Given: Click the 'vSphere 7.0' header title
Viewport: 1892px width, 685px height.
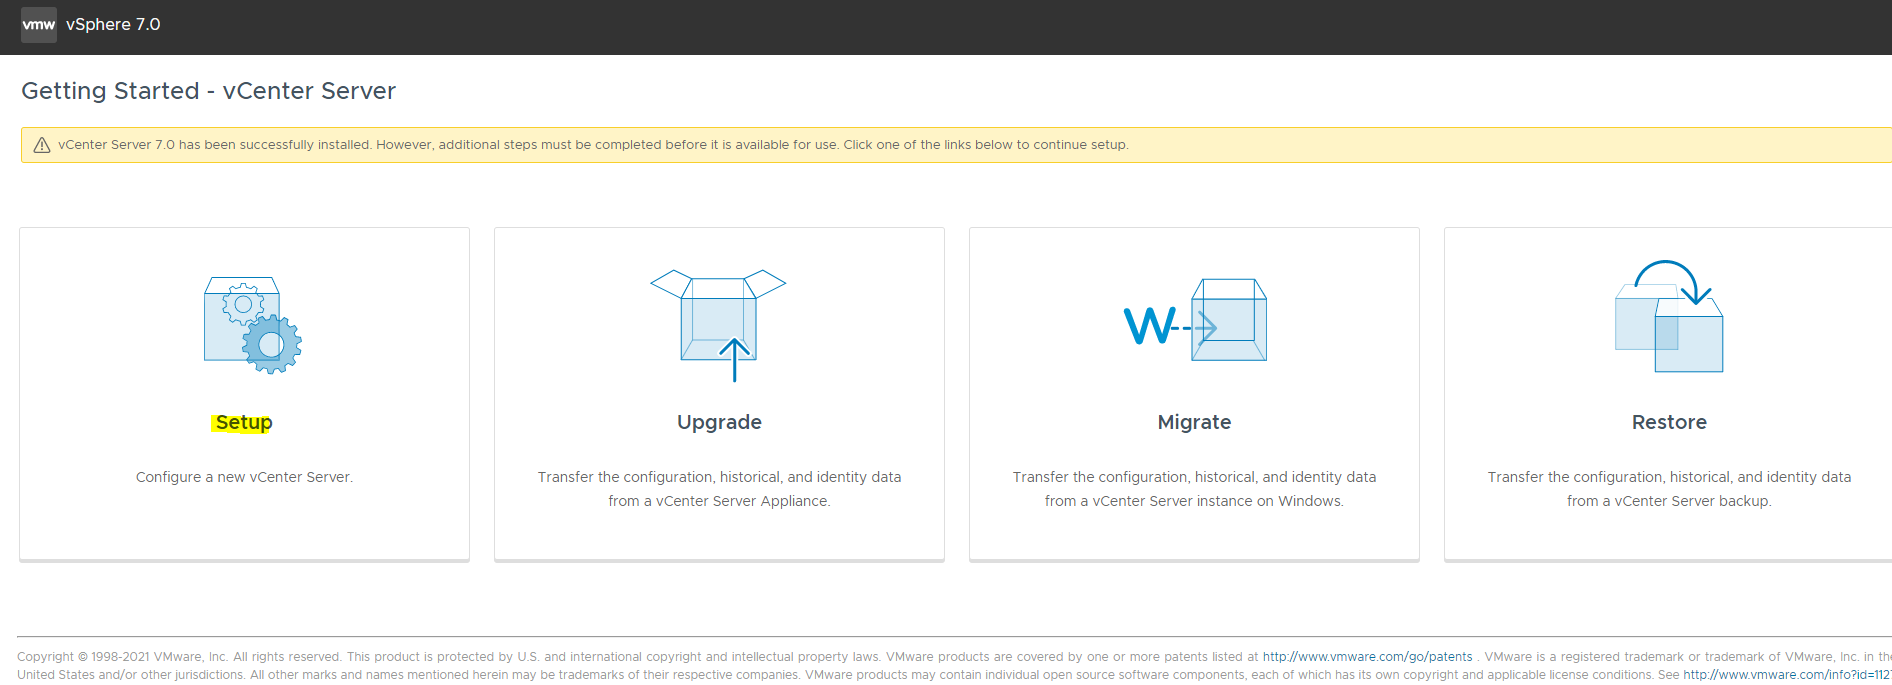Looking at the screenshot, I should pos(113,24).
